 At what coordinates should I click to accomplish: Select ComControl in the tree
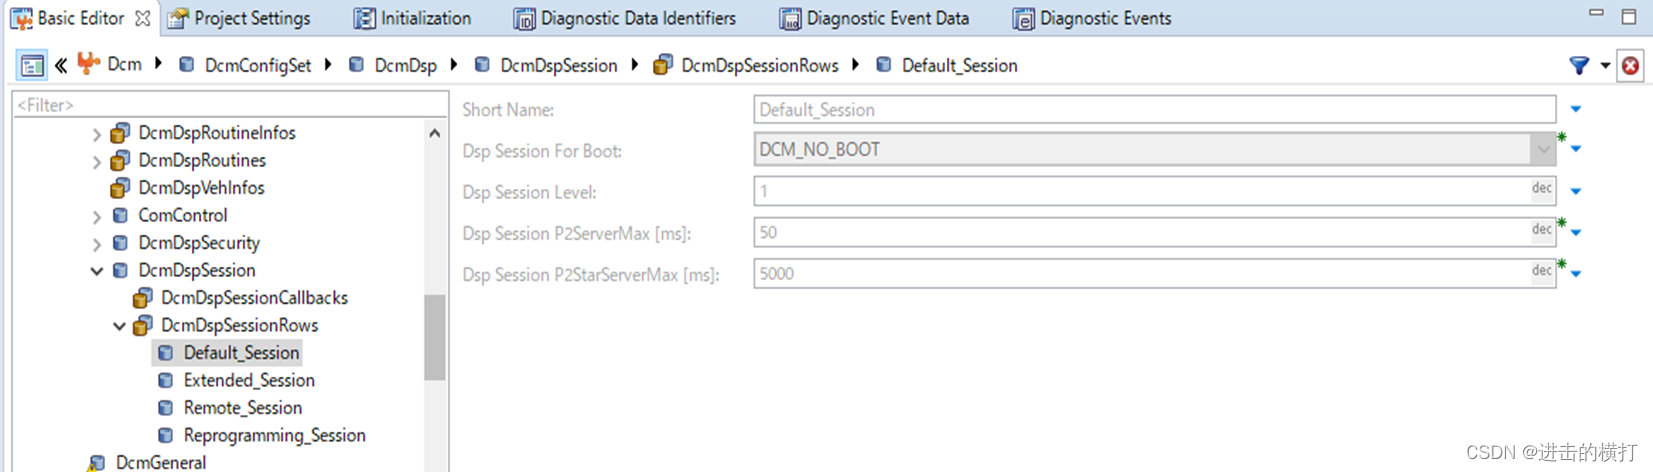[x=183, y=215]
